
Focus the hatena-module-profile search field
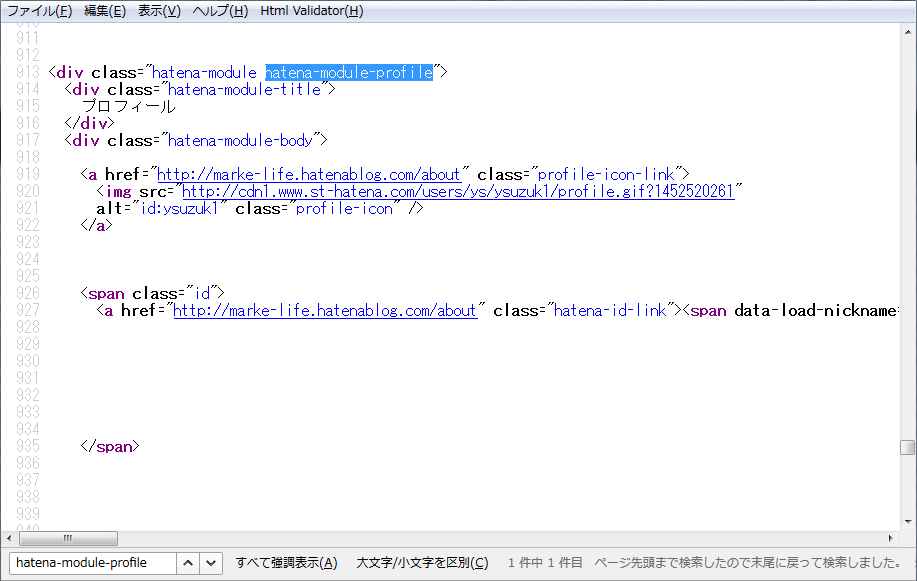coord(93,563)
